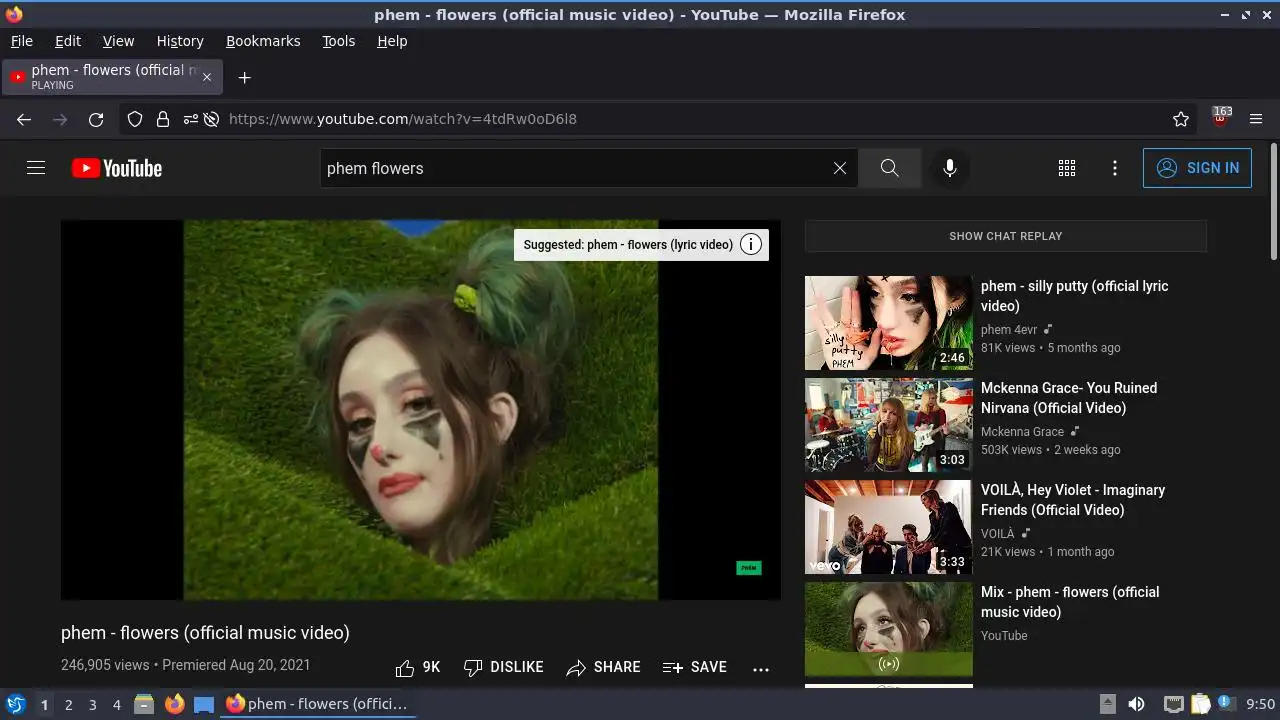Open Mckenna Grace You Ruined Nirvana title
This screenshot has height=720, width=1280.
(1069, 398)
